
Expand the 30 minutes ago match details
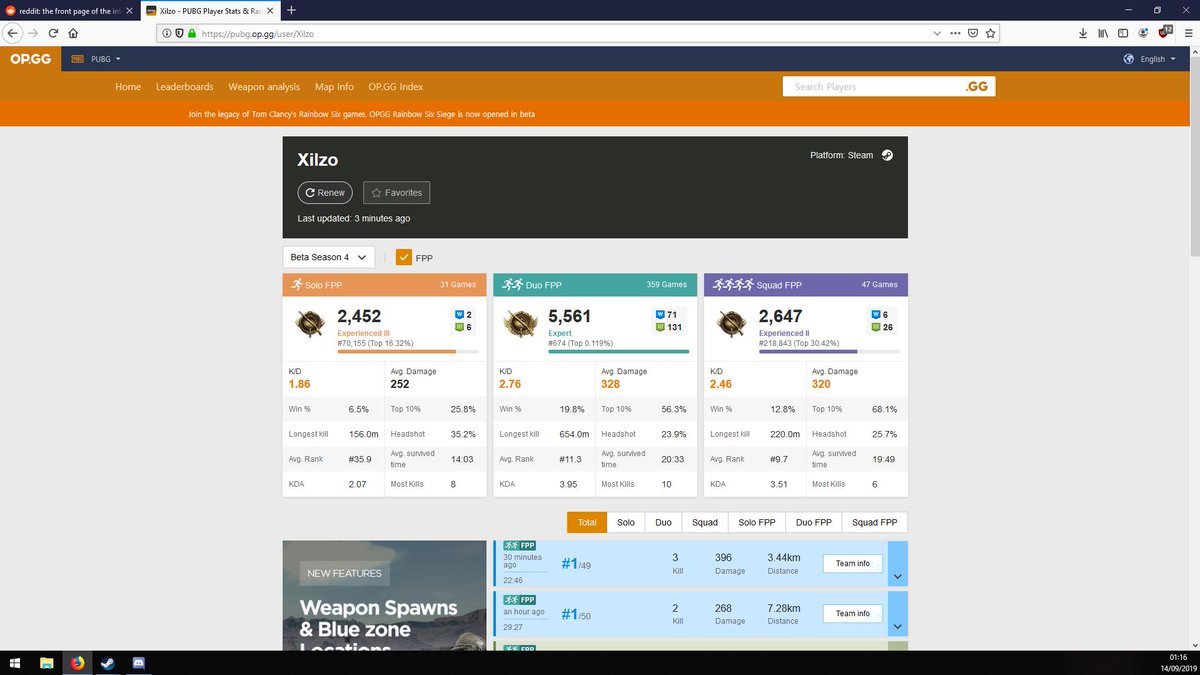[x=897, y=563]
